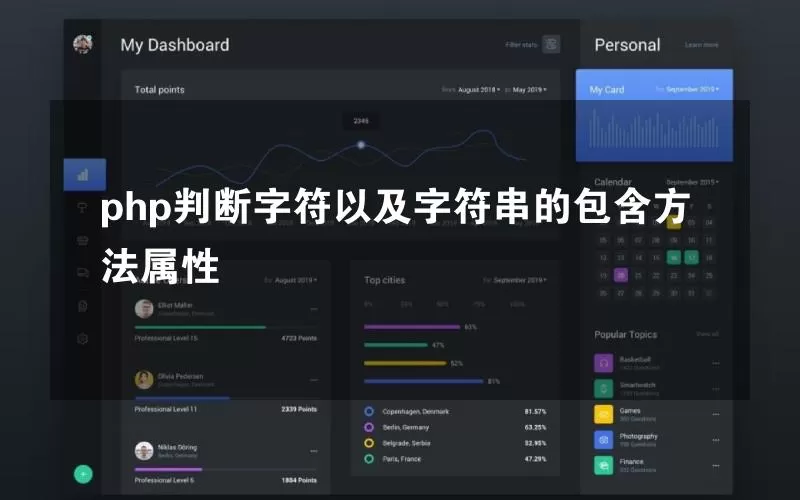Click the Learn more link
This screenshot has height=500, width=800.
coord(702,45)
